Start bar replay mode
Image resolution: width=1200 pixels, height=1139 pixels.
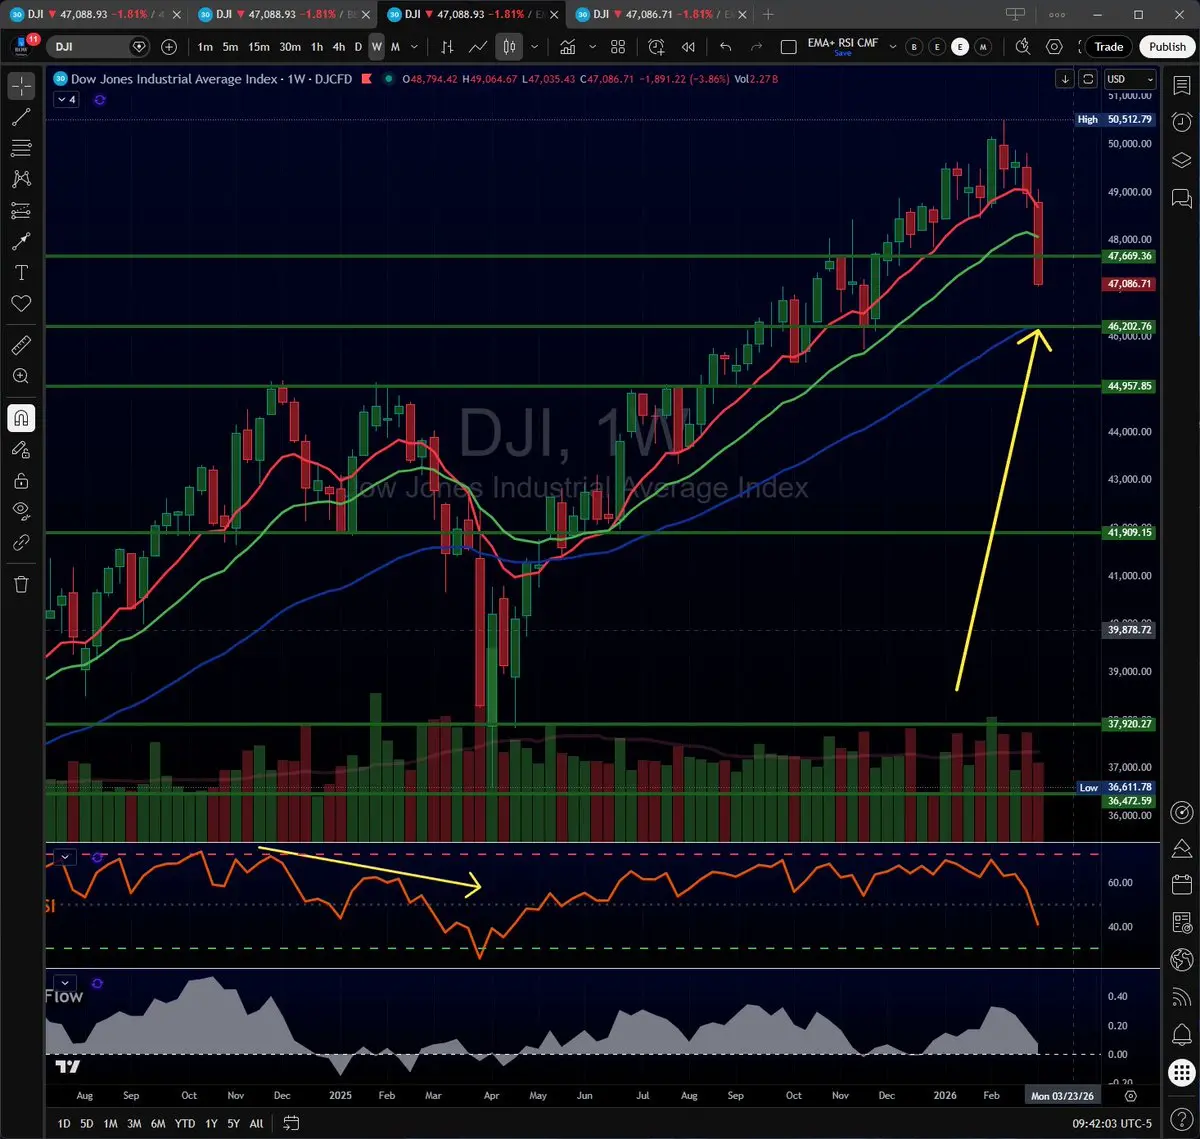688,47
